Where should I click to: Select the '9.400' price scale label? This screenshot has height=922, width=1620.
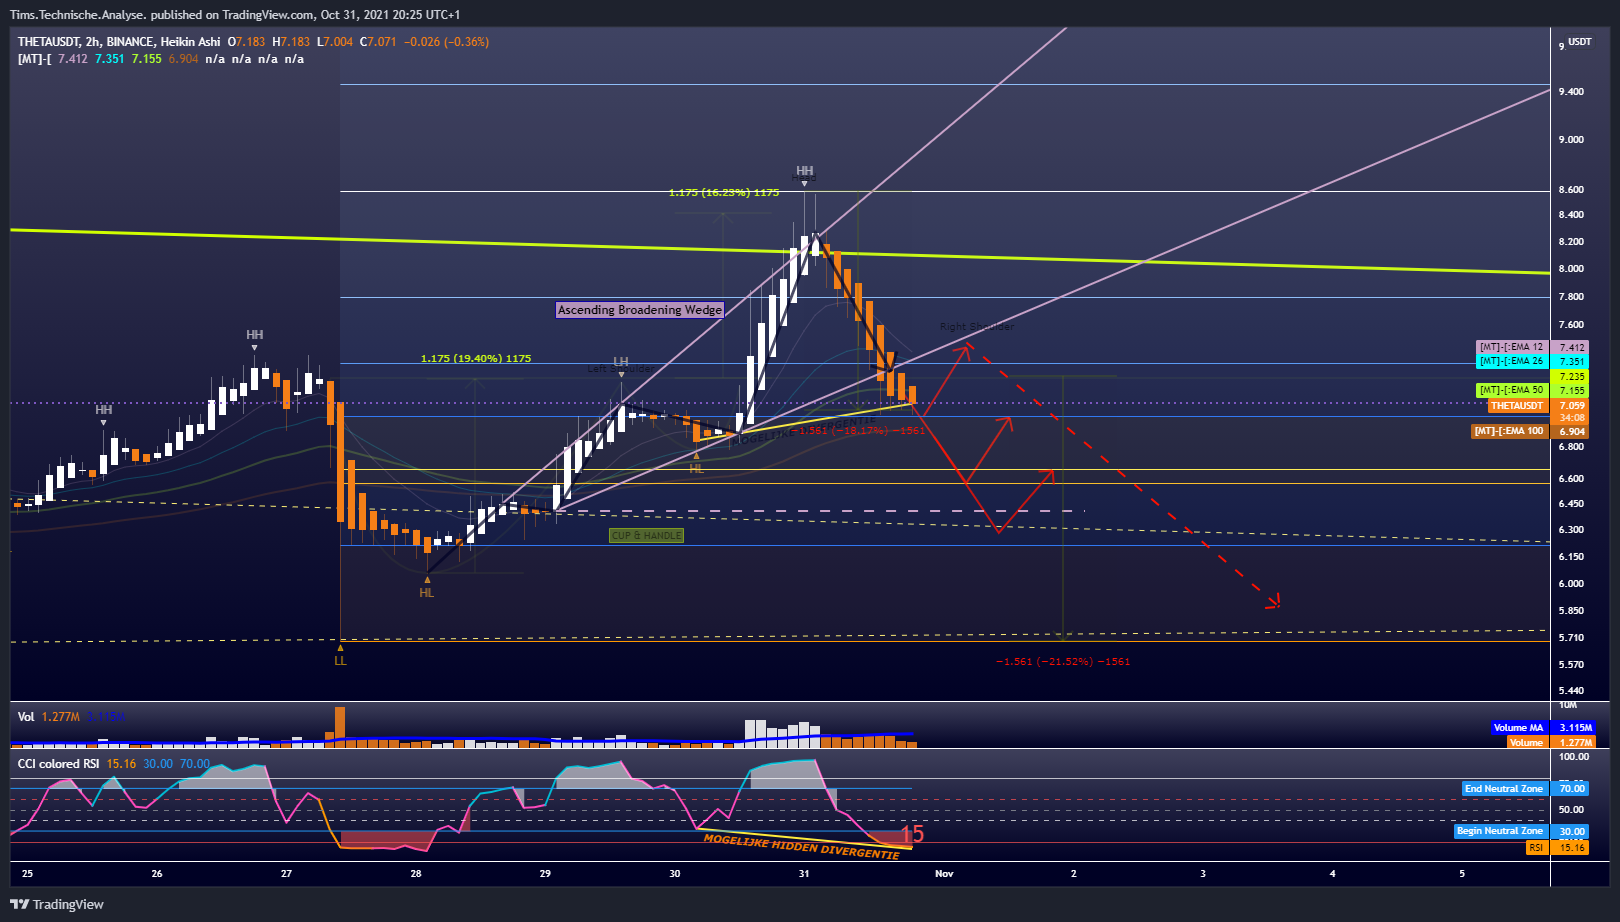coord(1571,92)
